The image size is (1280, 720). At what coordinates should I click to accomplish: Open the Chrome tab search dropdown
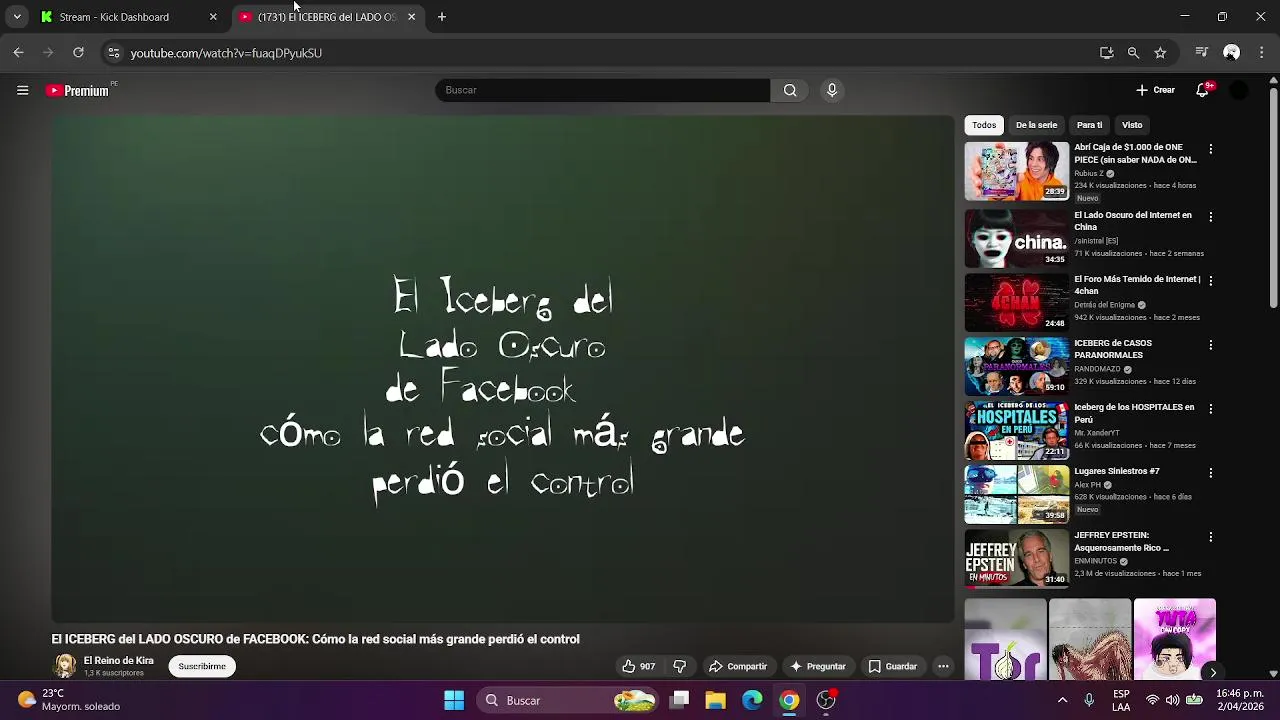click(x=17, y=17)
